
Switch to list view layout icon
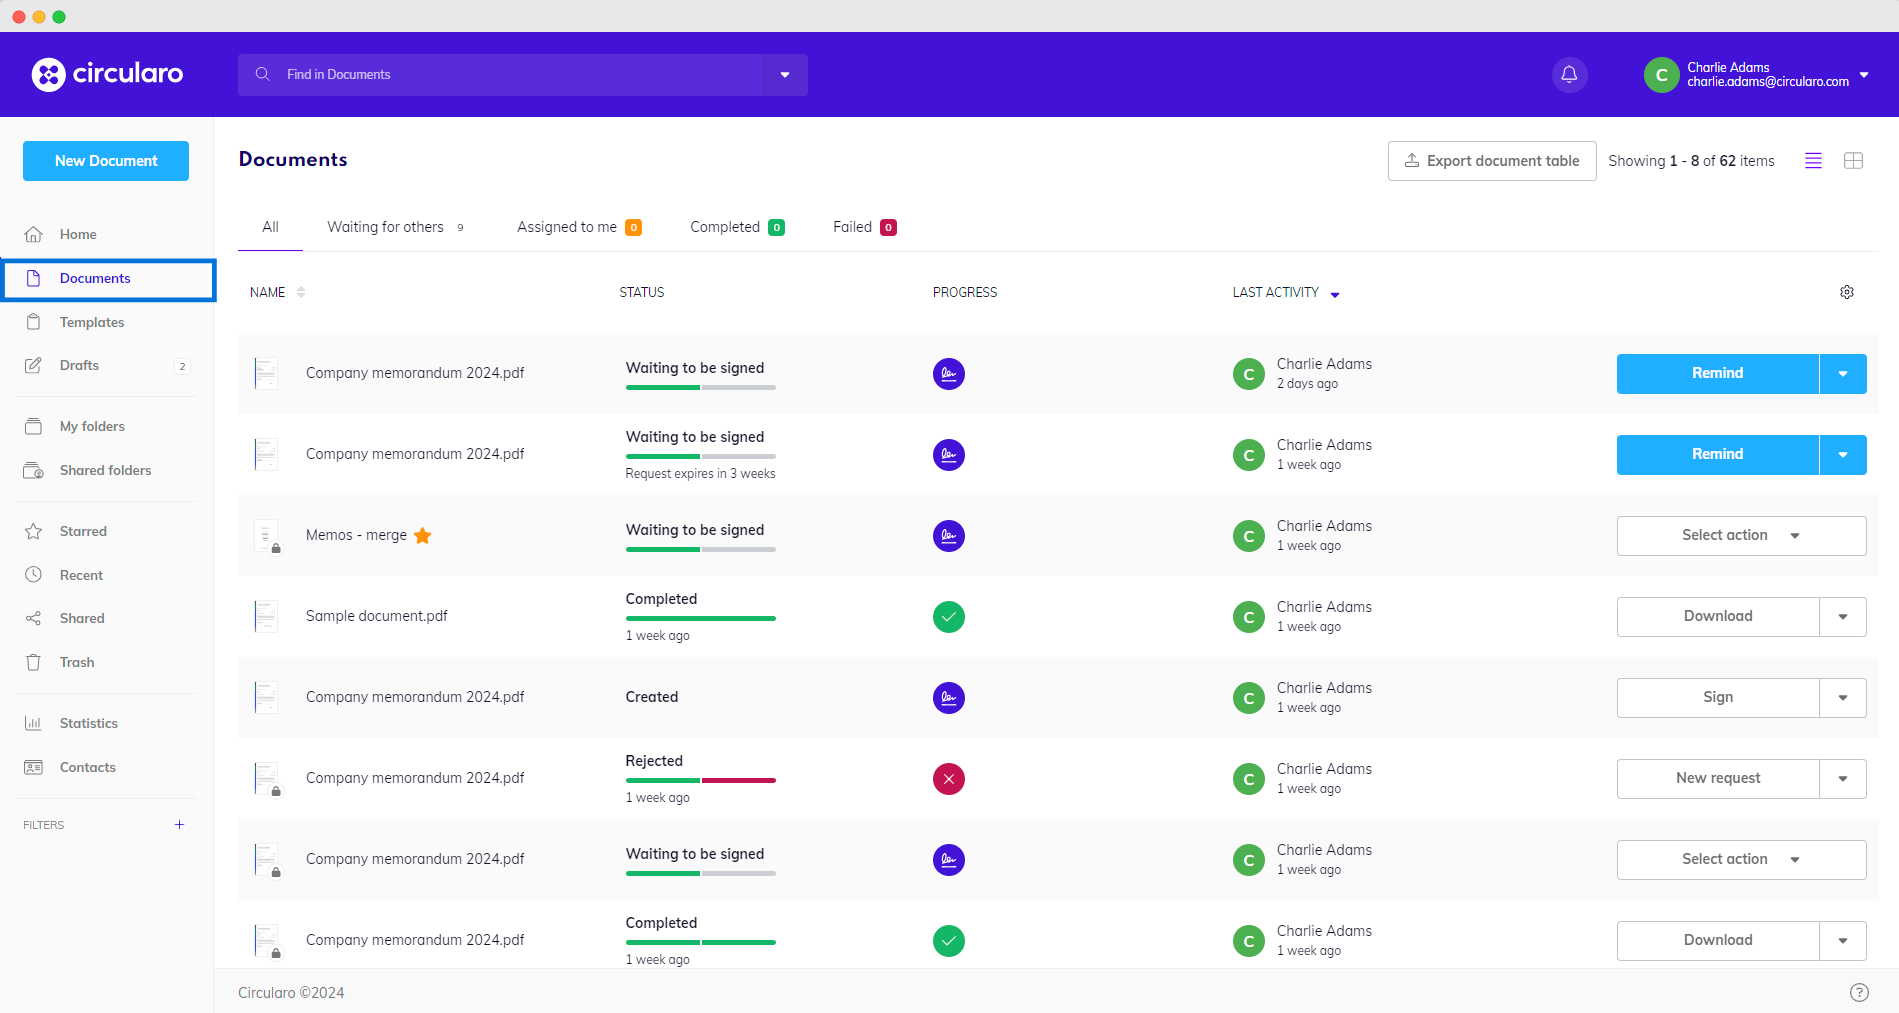point(1813,161)
